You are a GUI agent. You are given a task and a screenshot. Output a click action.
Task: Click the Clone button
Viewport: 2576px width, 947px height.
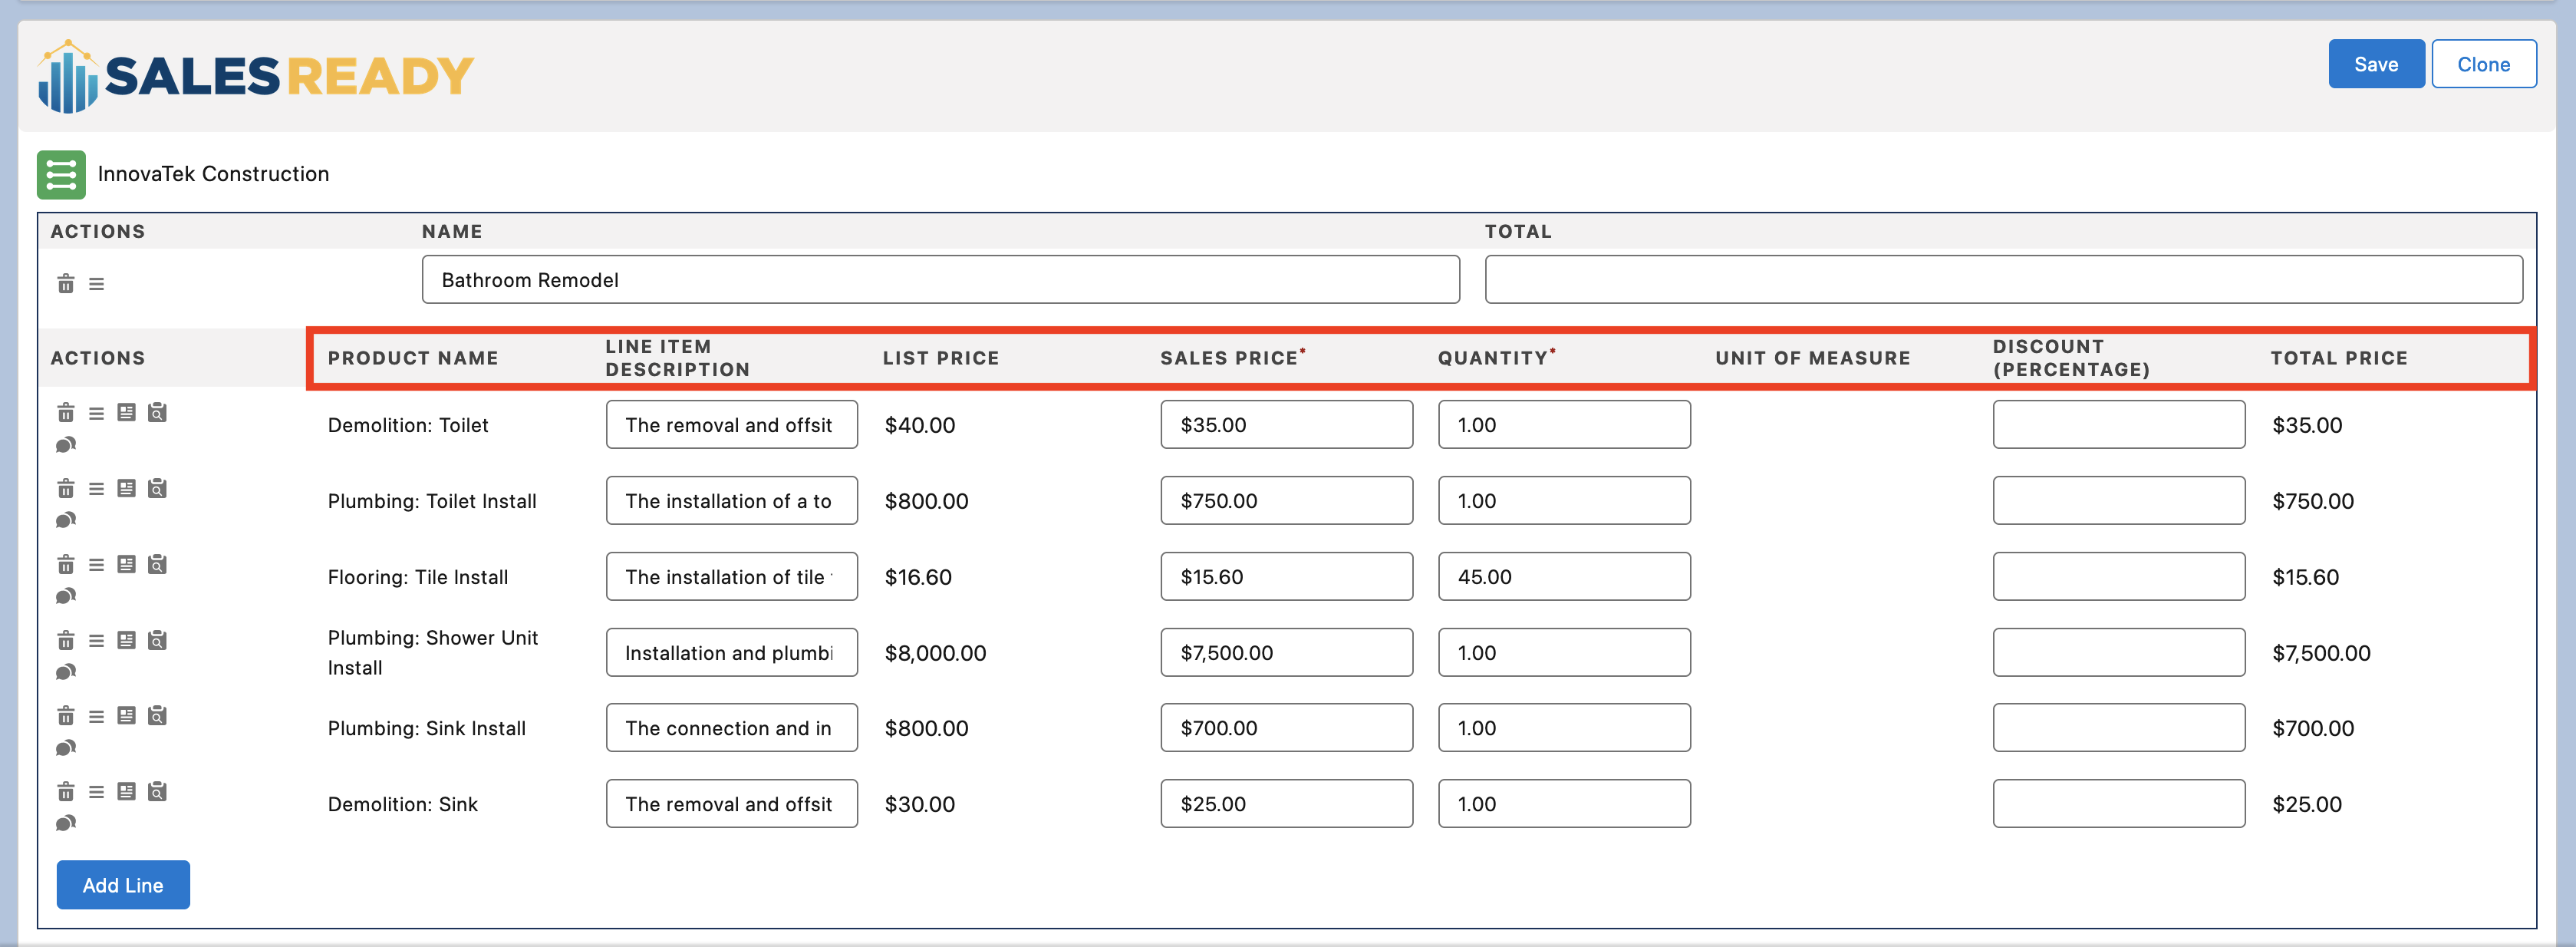point(2483,64)
